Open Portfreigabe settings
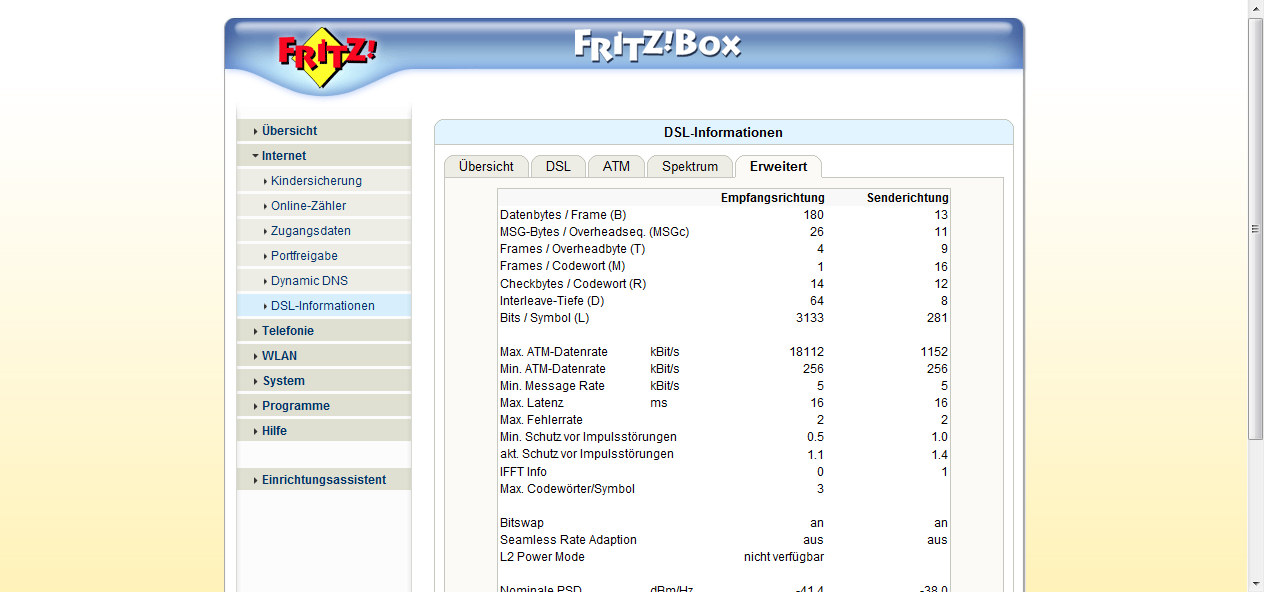The height and width of the screenshot is (592, 1264). click(304, 256)
